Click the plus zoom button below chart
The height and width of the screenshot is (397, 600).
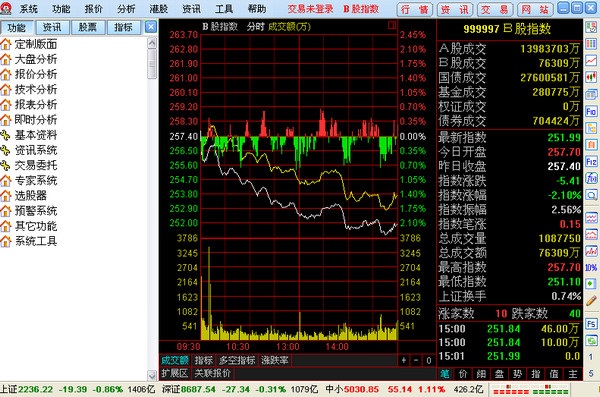[404, 360]
